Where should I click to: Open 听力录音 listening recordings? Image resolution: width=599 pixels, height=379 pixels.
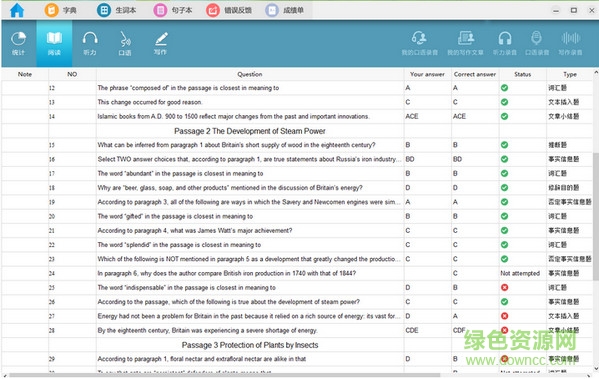[x=505, y=44]
